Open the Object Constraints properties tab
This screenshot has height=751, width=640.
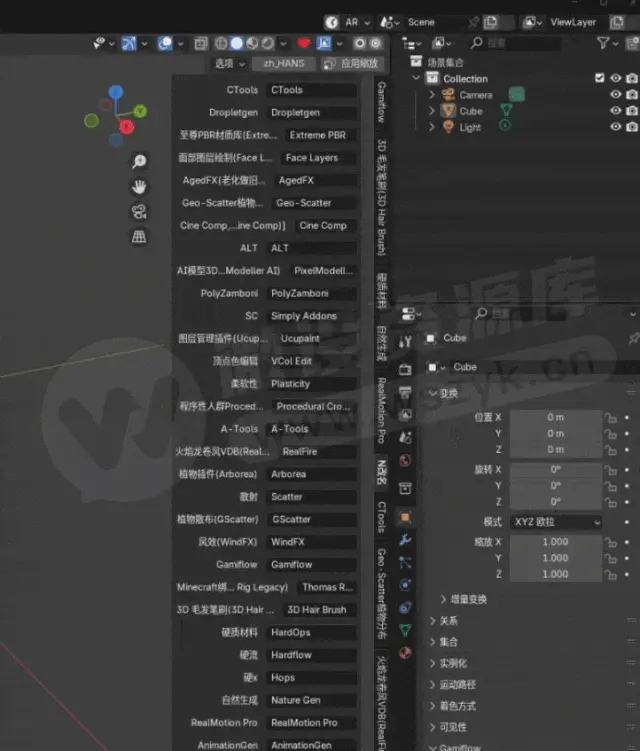405,608
